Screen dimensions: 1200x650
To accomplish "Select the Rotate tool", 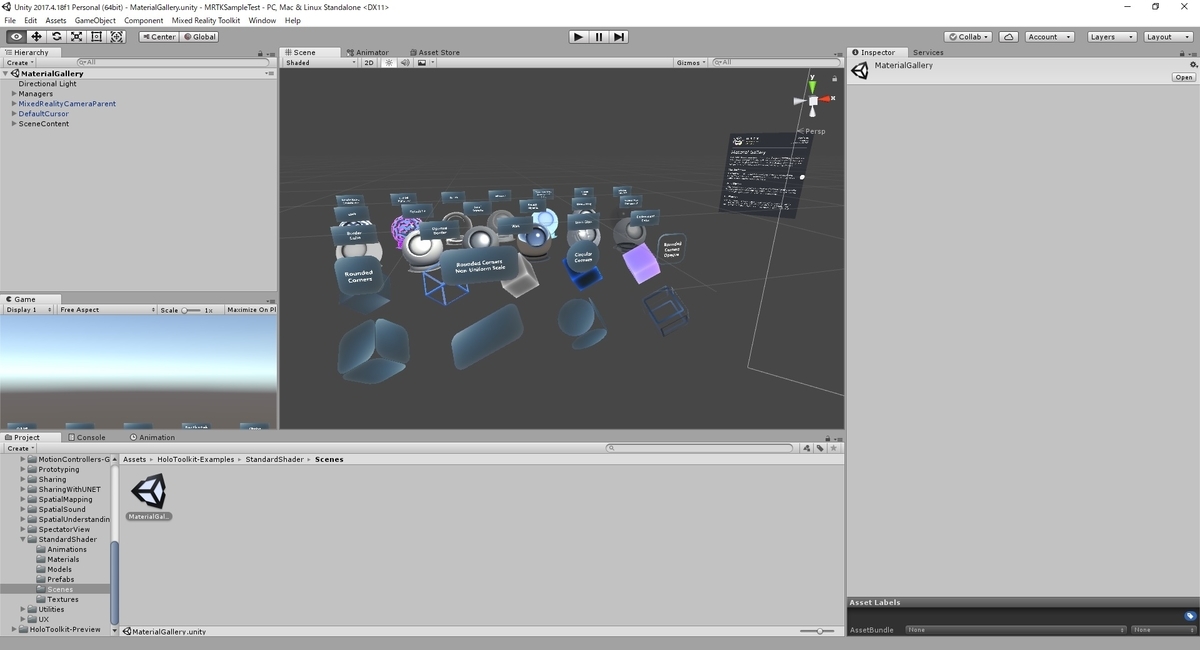I will 56,37.
